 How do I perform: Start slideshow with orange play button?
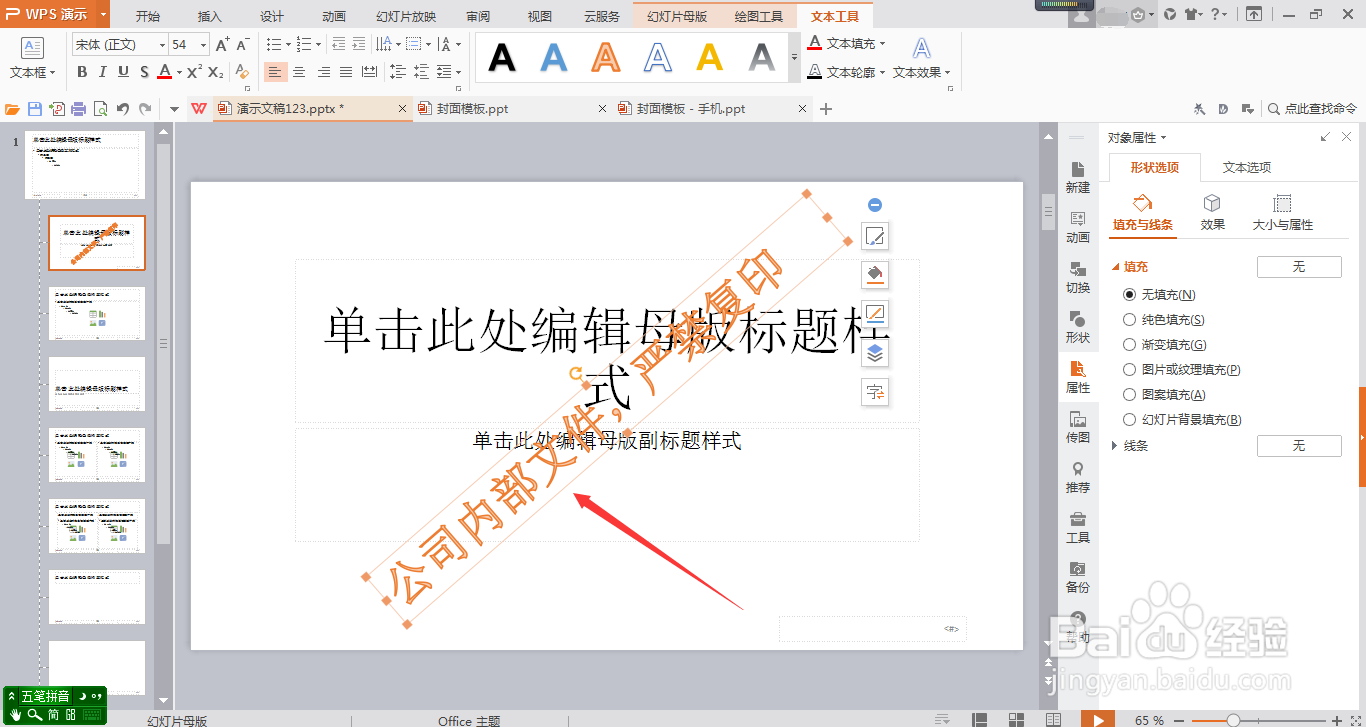click(1098, 719)
